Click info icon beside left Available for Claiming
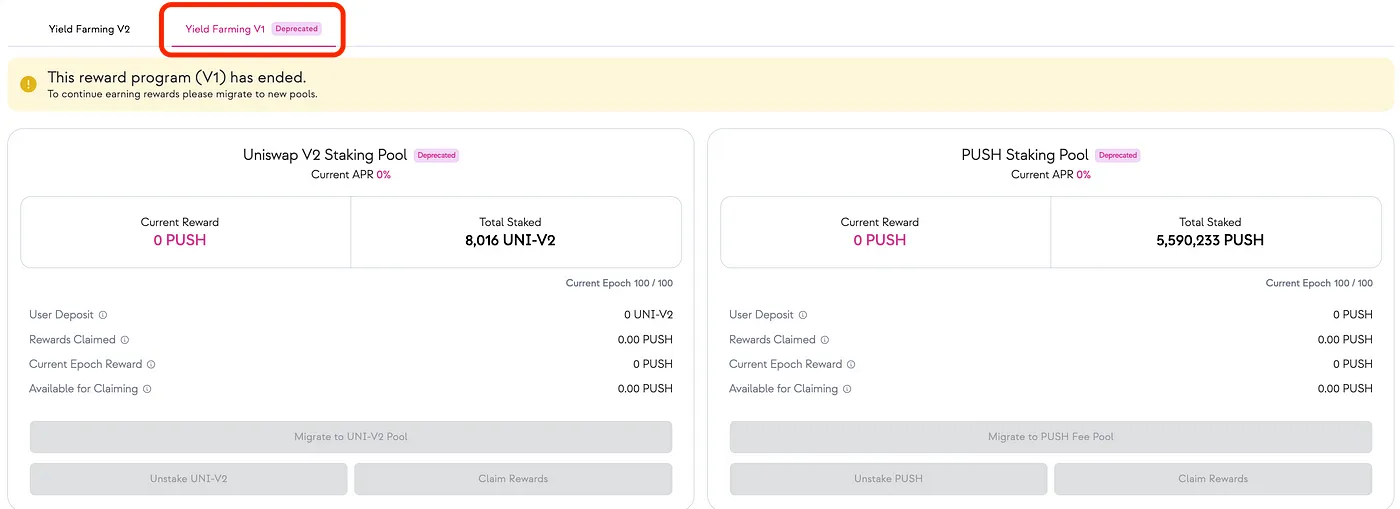 coord(147,389)
